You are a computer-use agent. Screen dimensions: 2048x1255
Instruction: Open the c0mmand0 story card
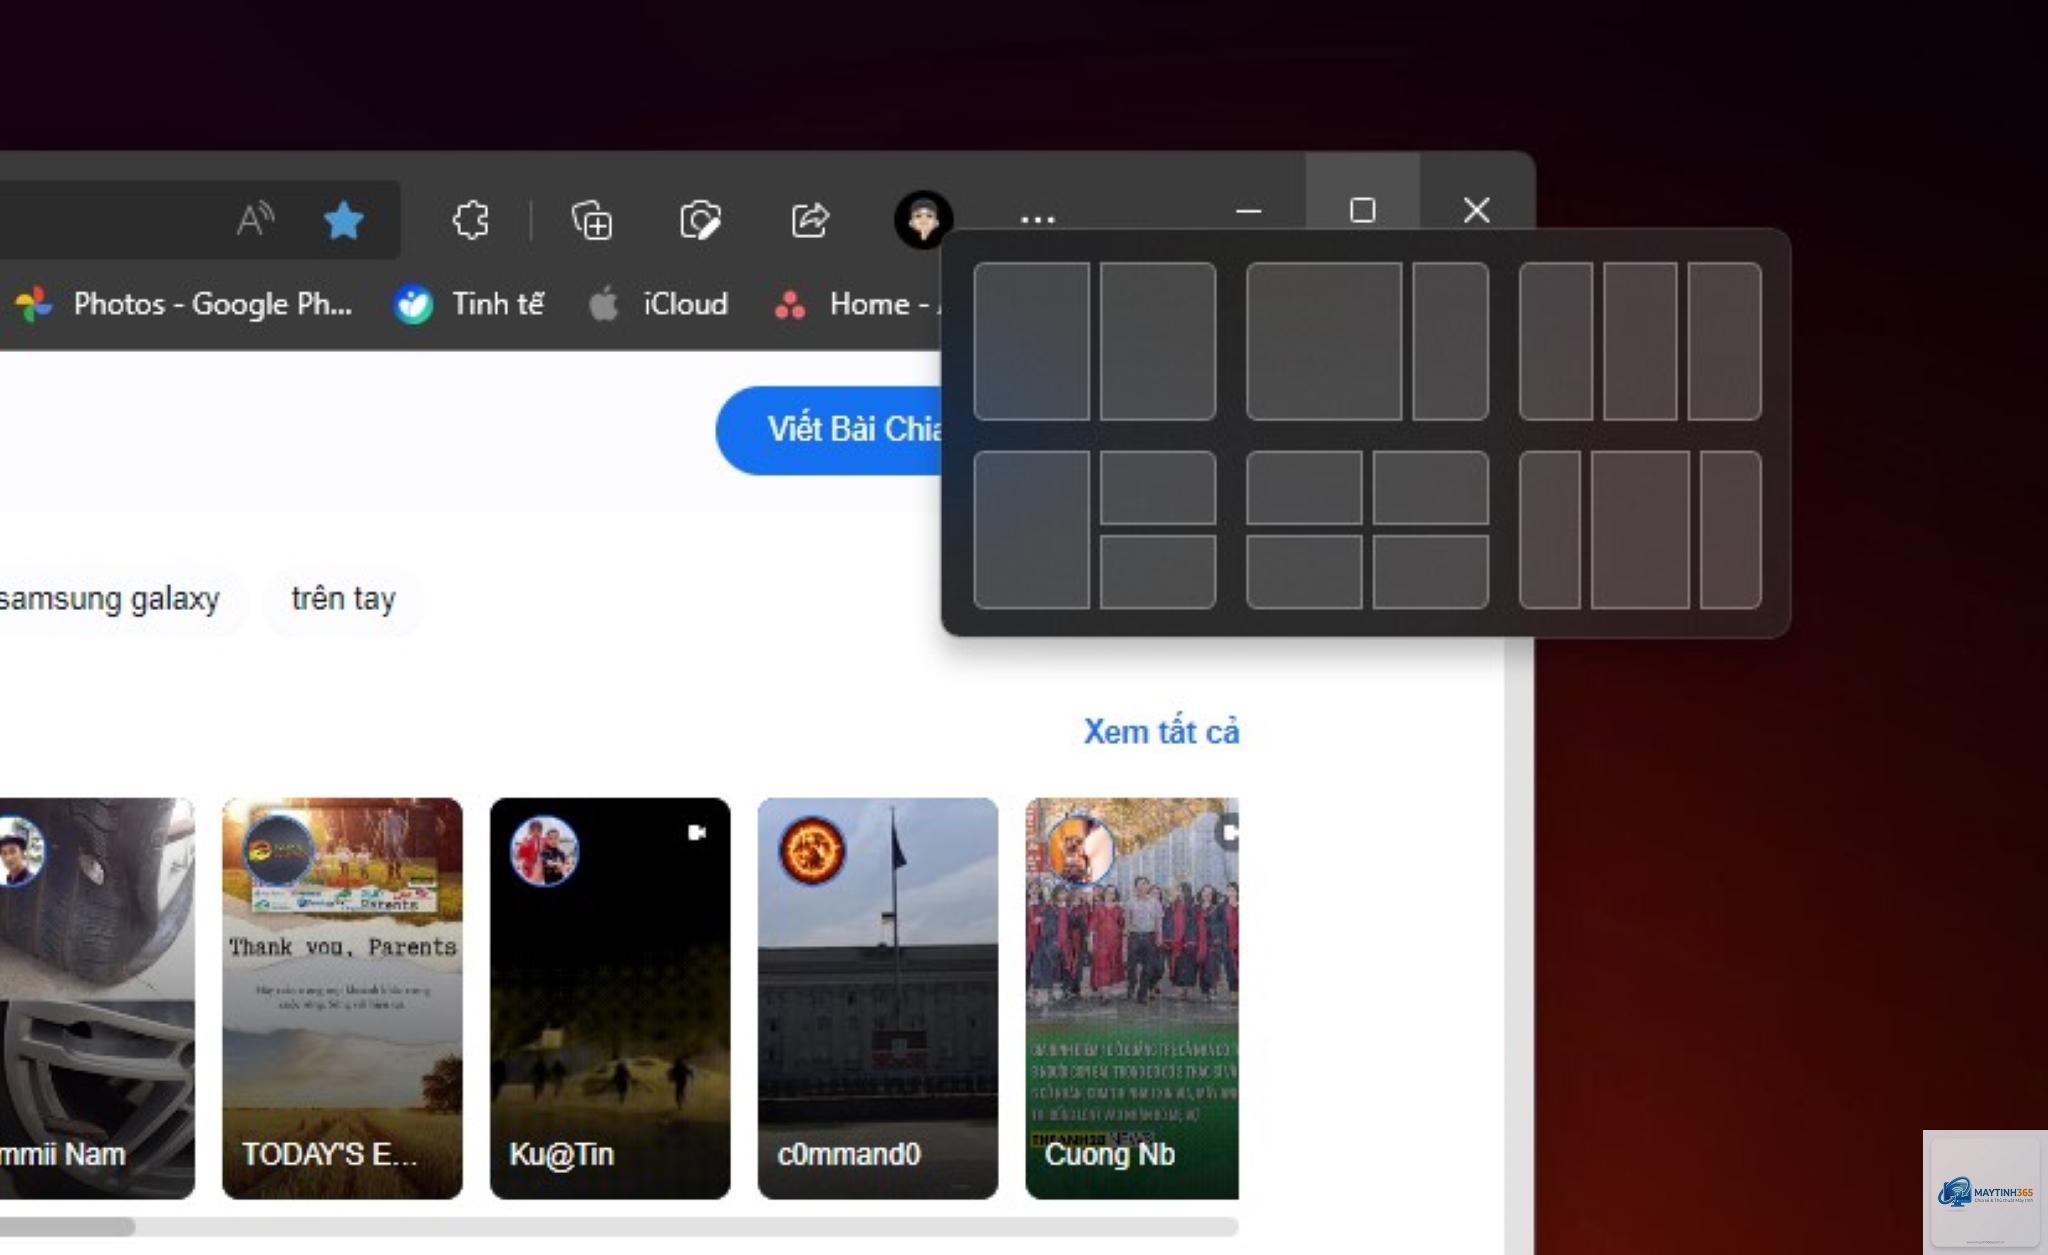[878, 998]
